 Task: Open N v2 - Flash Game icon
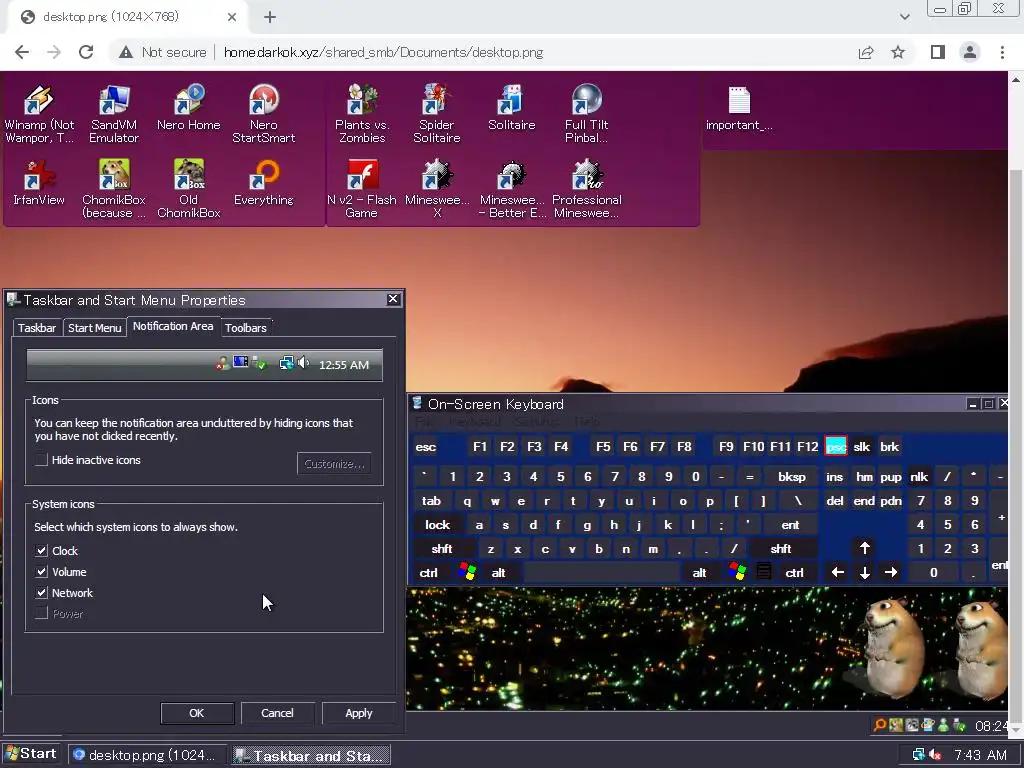click(362, 189)
